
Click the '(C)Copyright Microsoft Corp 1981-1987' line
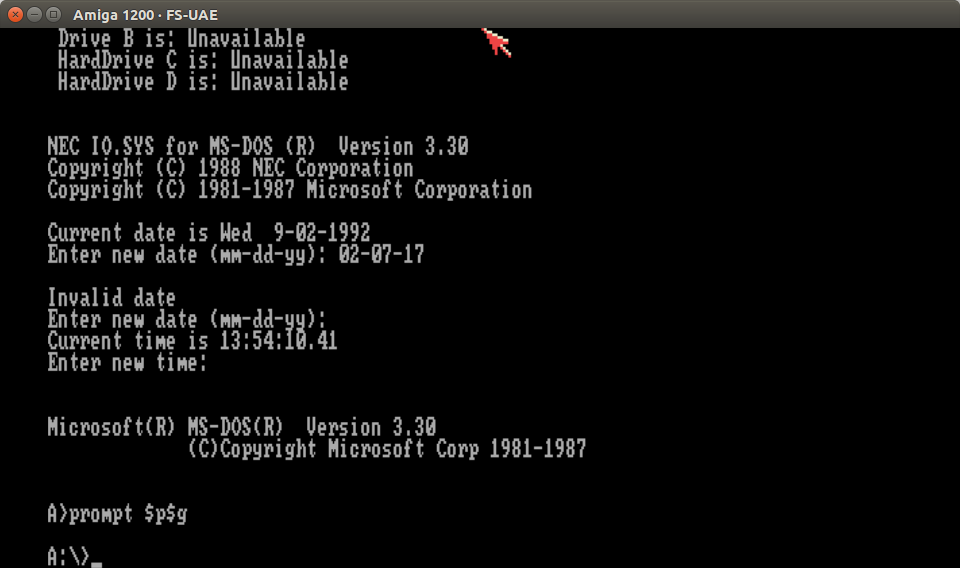[387, 449]
